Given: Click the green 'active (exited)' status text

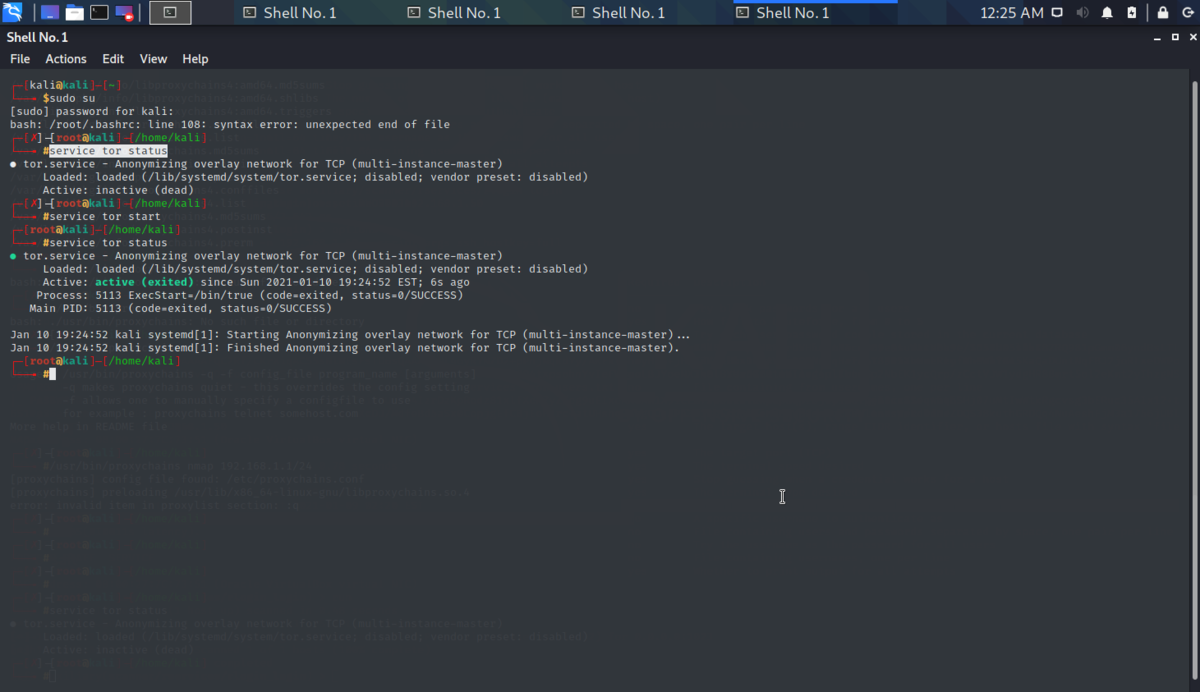Looking at the screenshot, I should click(x=145, y=282).
